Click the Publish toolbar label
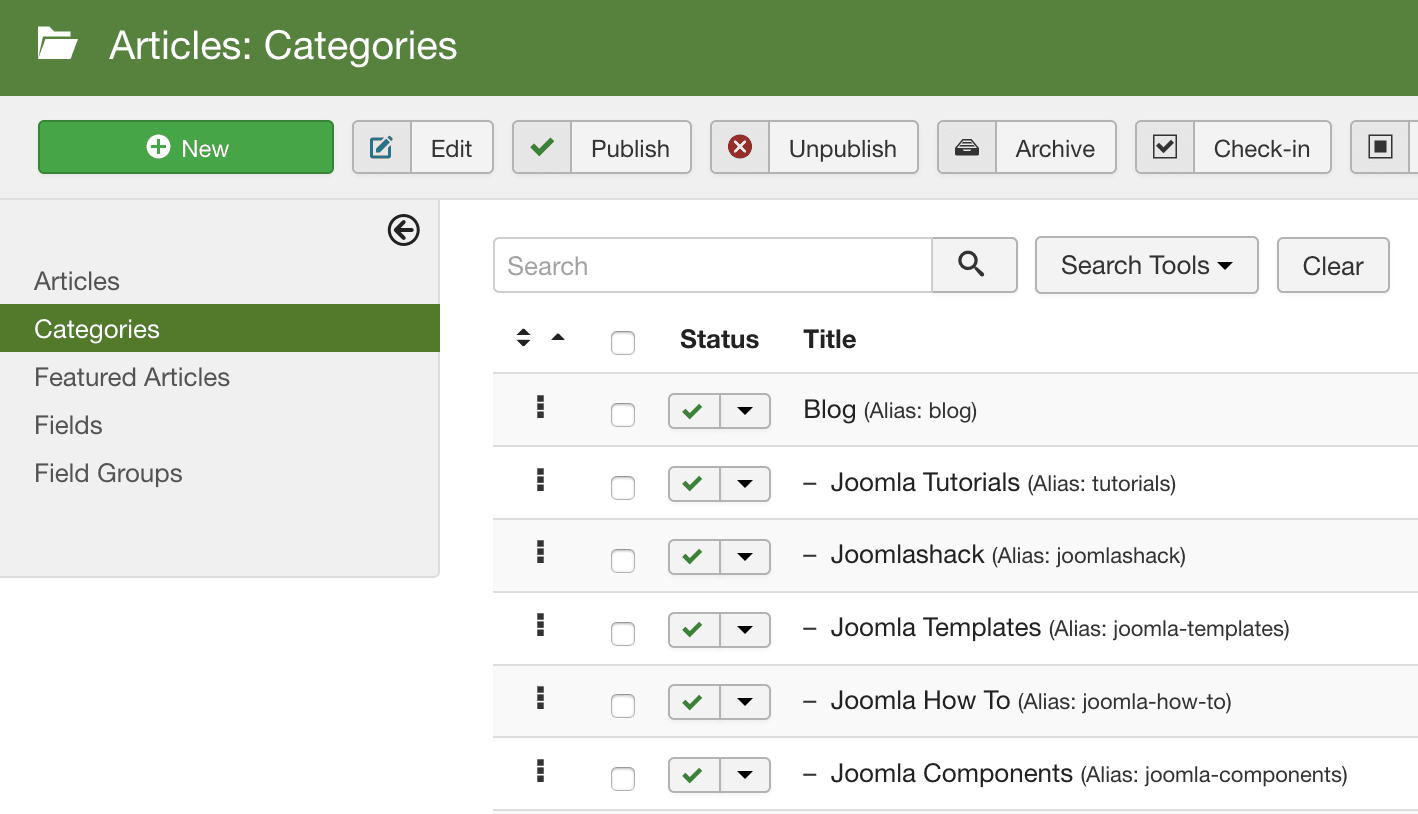 [630, 148]
